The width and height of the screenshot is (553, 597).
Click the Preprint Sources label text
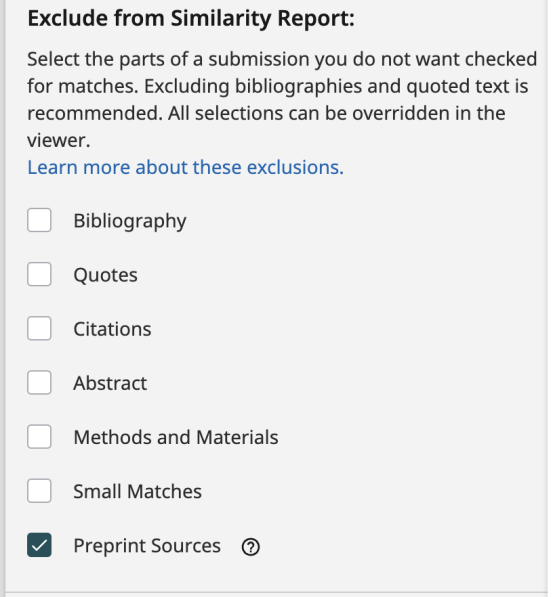pos(147,546)
